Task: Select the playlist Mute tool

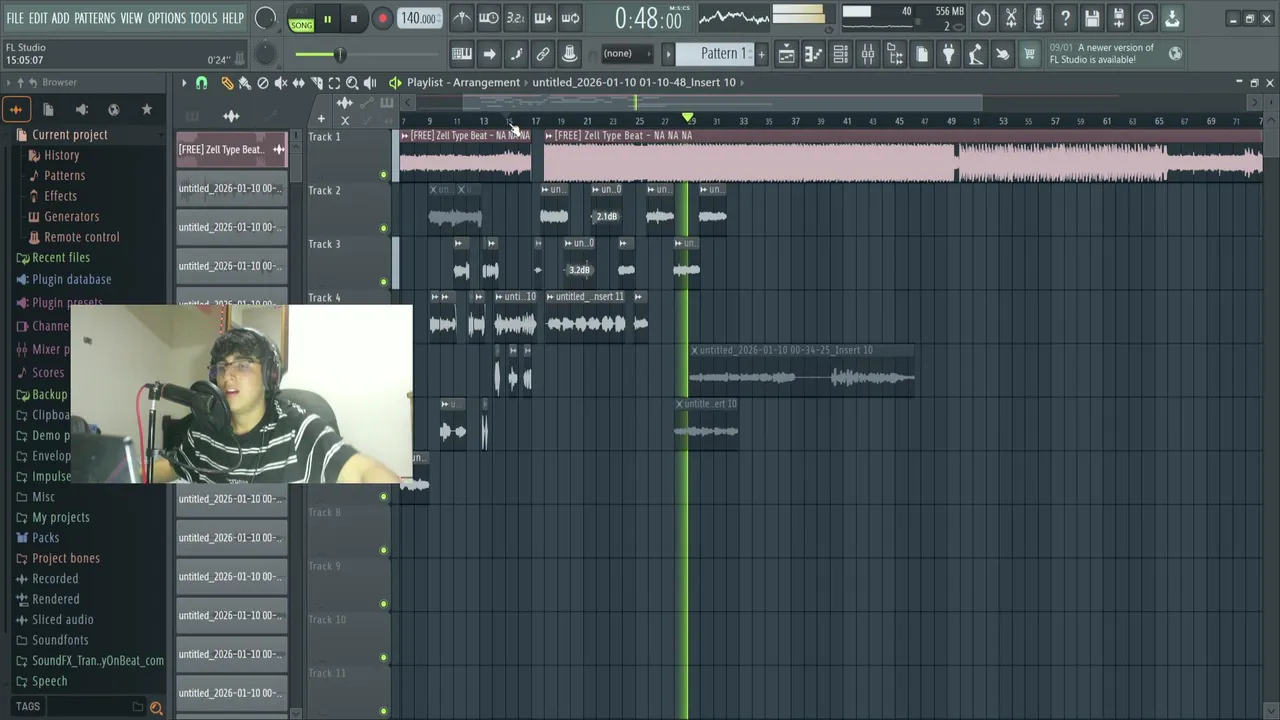Action: click(x=281, y=83)
